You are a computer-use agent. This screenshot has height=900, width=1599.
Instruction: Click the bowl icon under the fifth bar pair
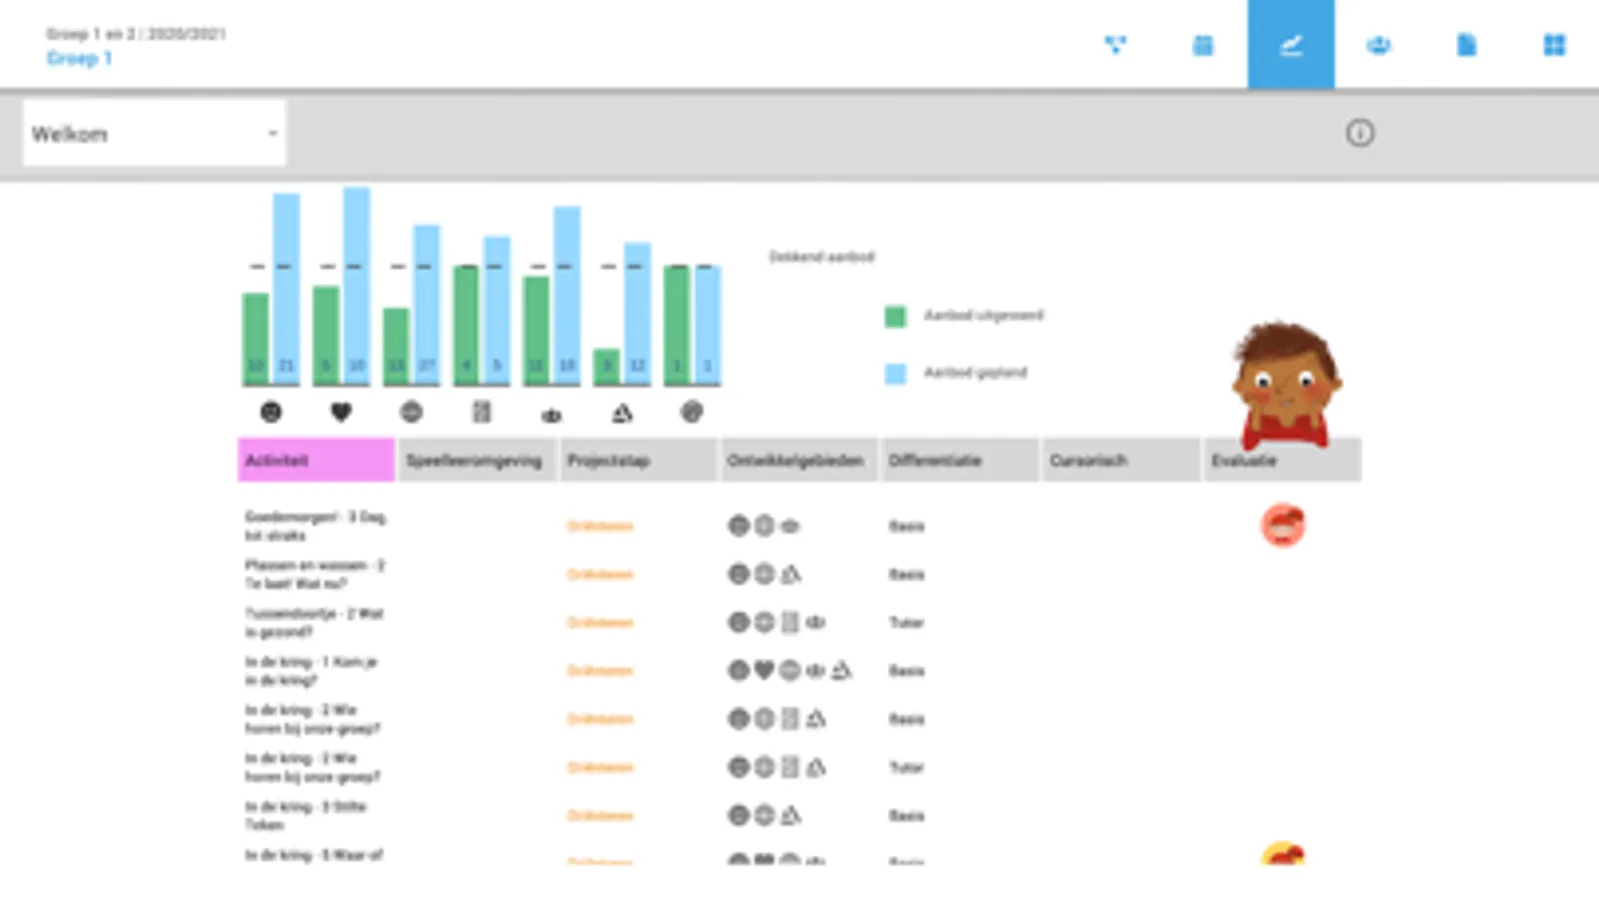point(551,414)
